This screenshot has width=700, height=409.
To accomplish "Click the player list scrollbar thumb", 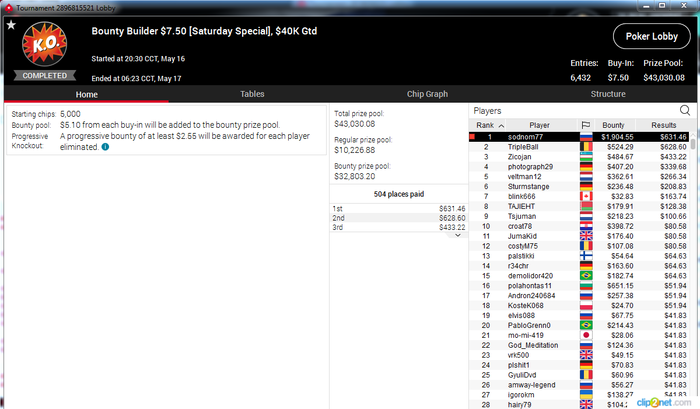I will coord(693,144).
